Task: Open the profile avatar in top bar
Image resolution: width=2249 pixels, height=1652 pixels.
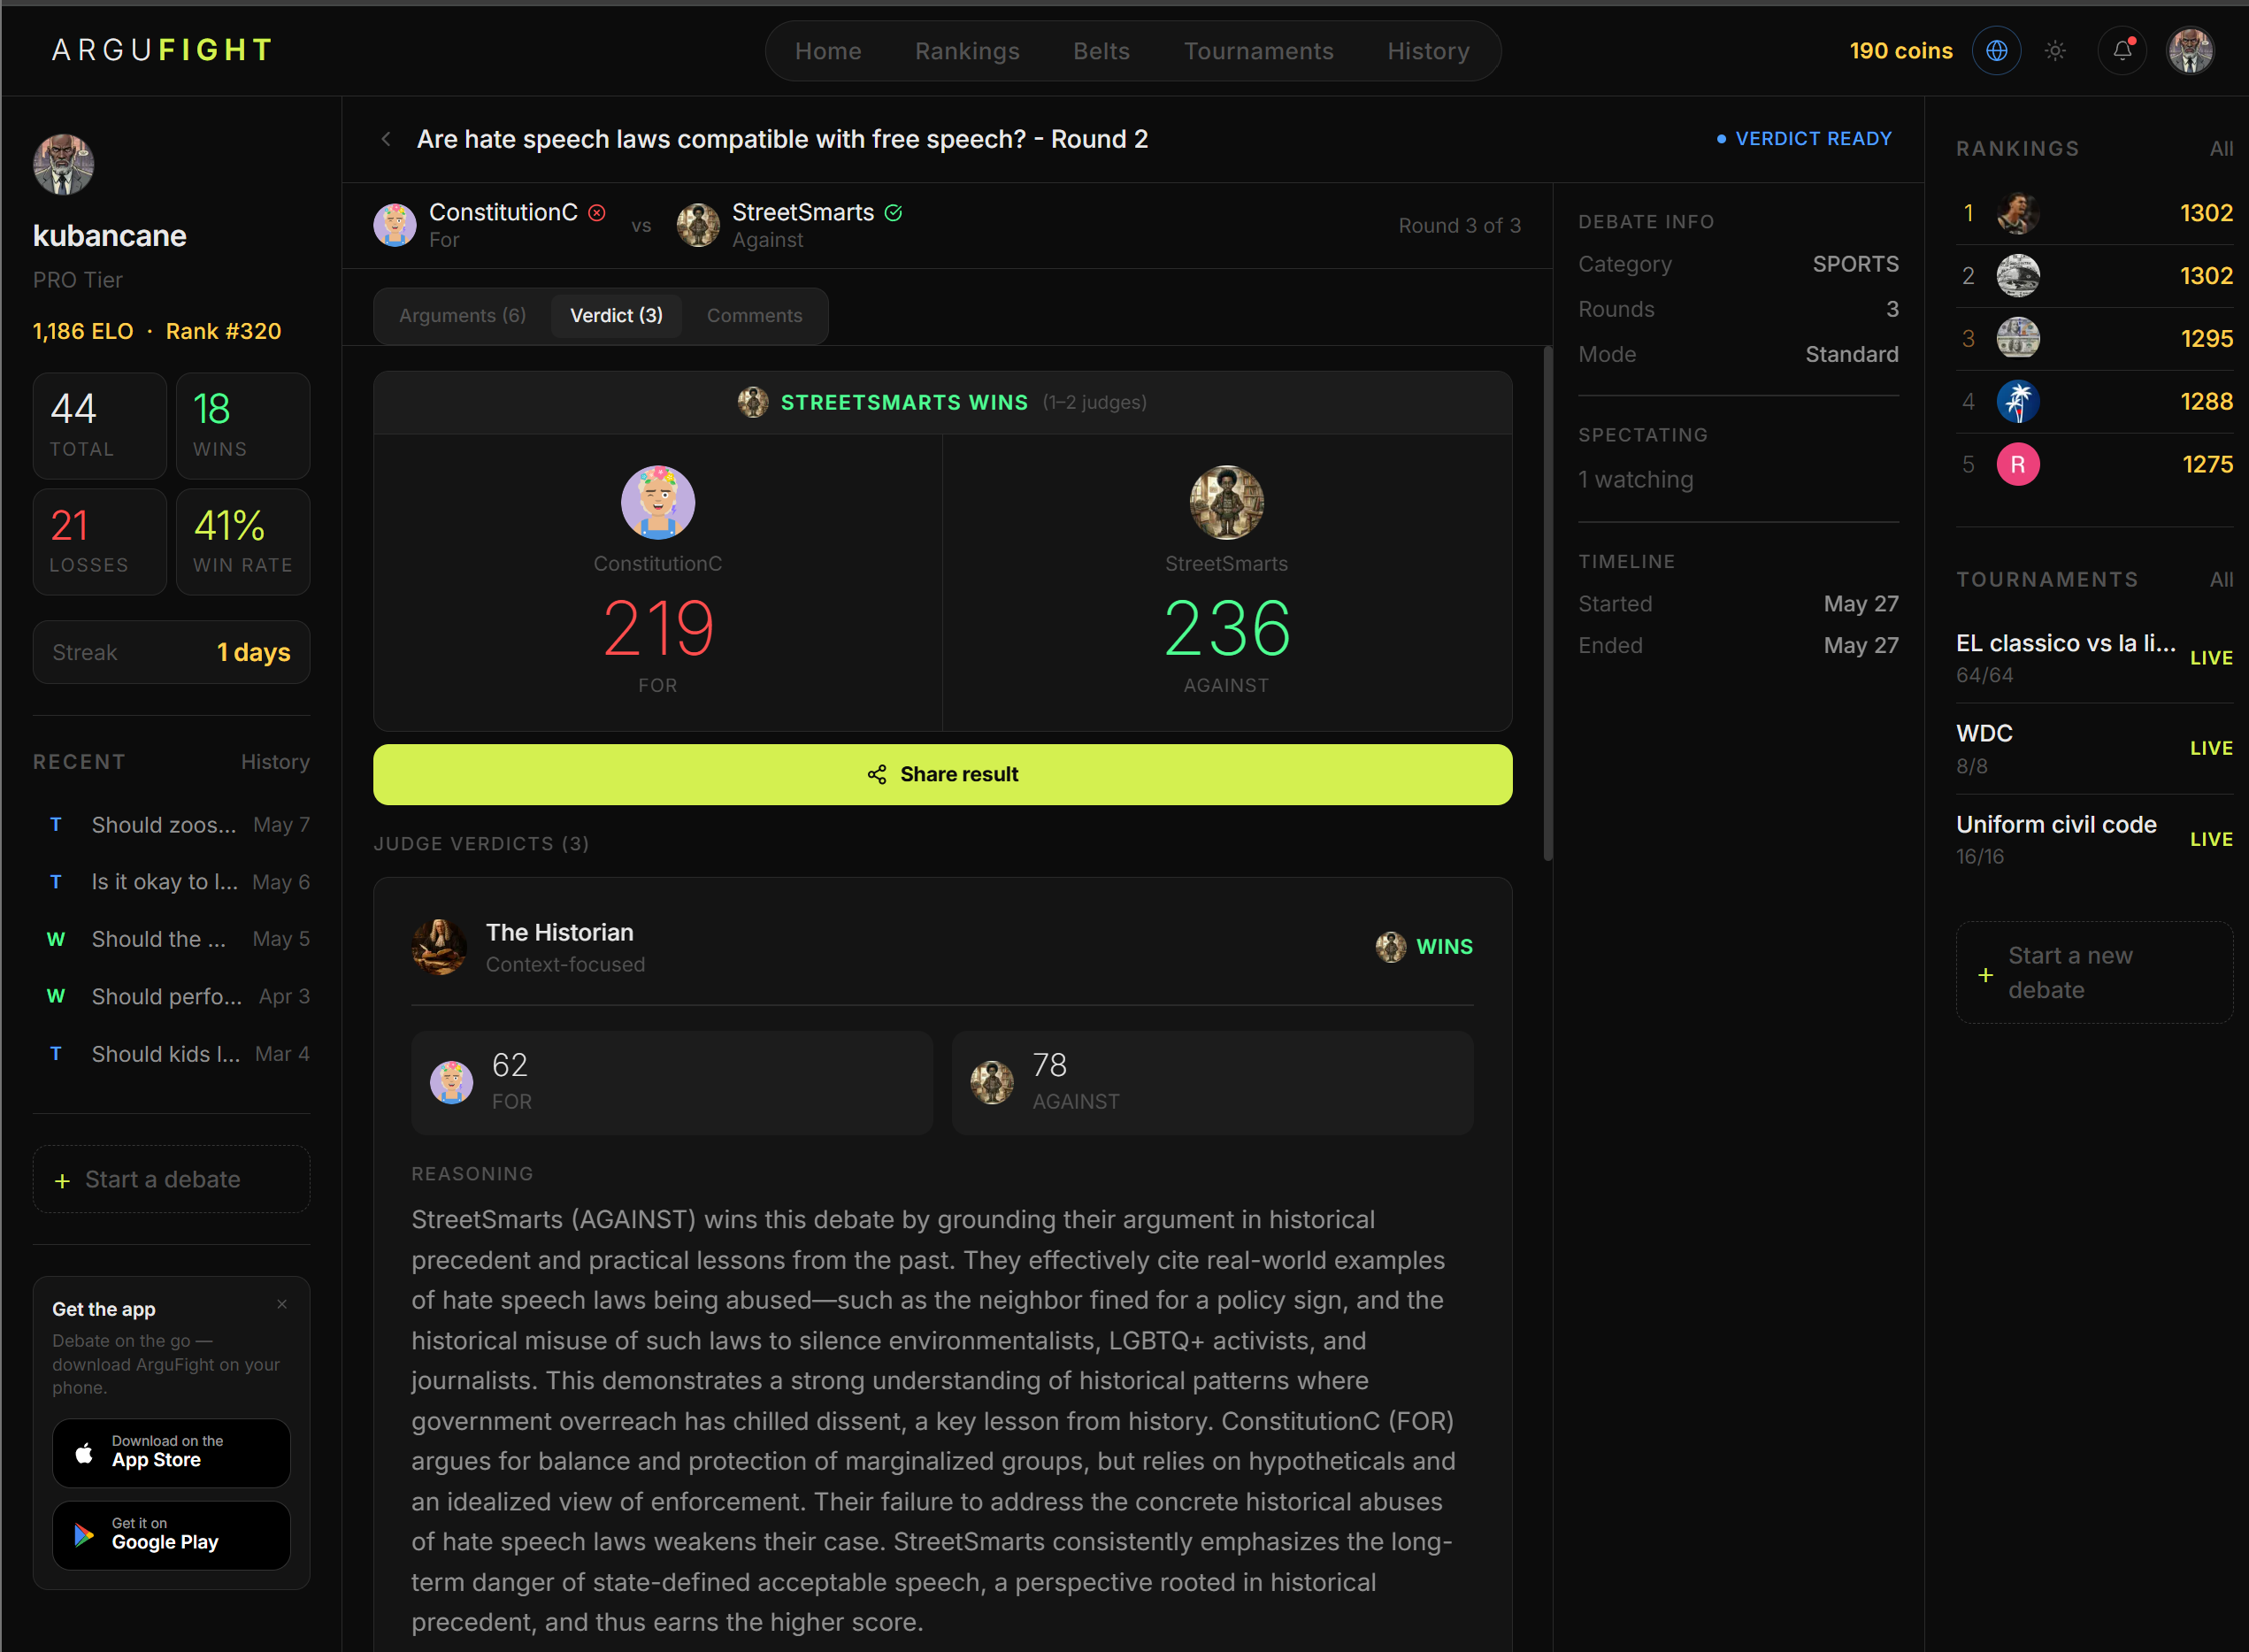Action: click(x=2189, y=50)
